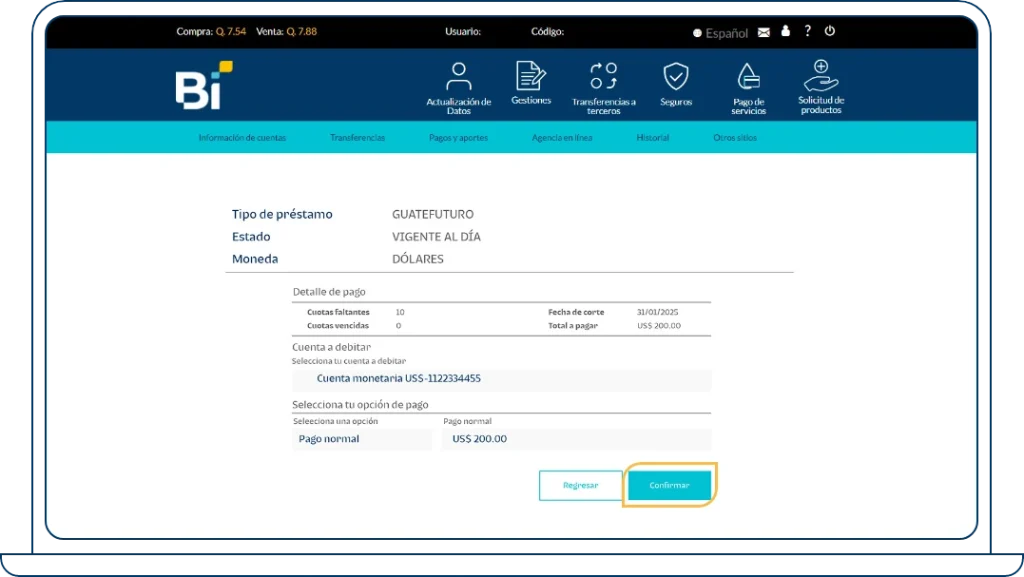
Task: Click the Regresar button
Action: coord(580,485)
